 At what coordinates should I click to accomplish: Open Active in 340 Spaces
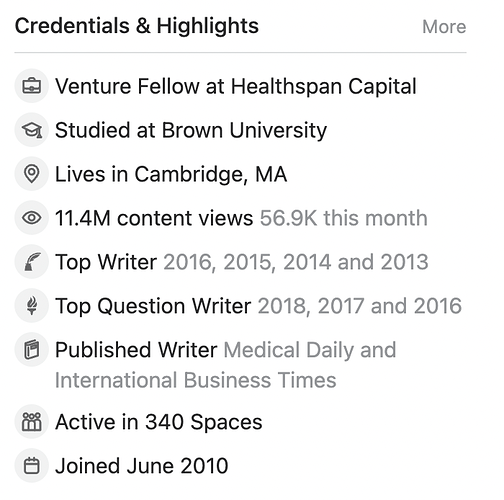(x=159, y=422)
